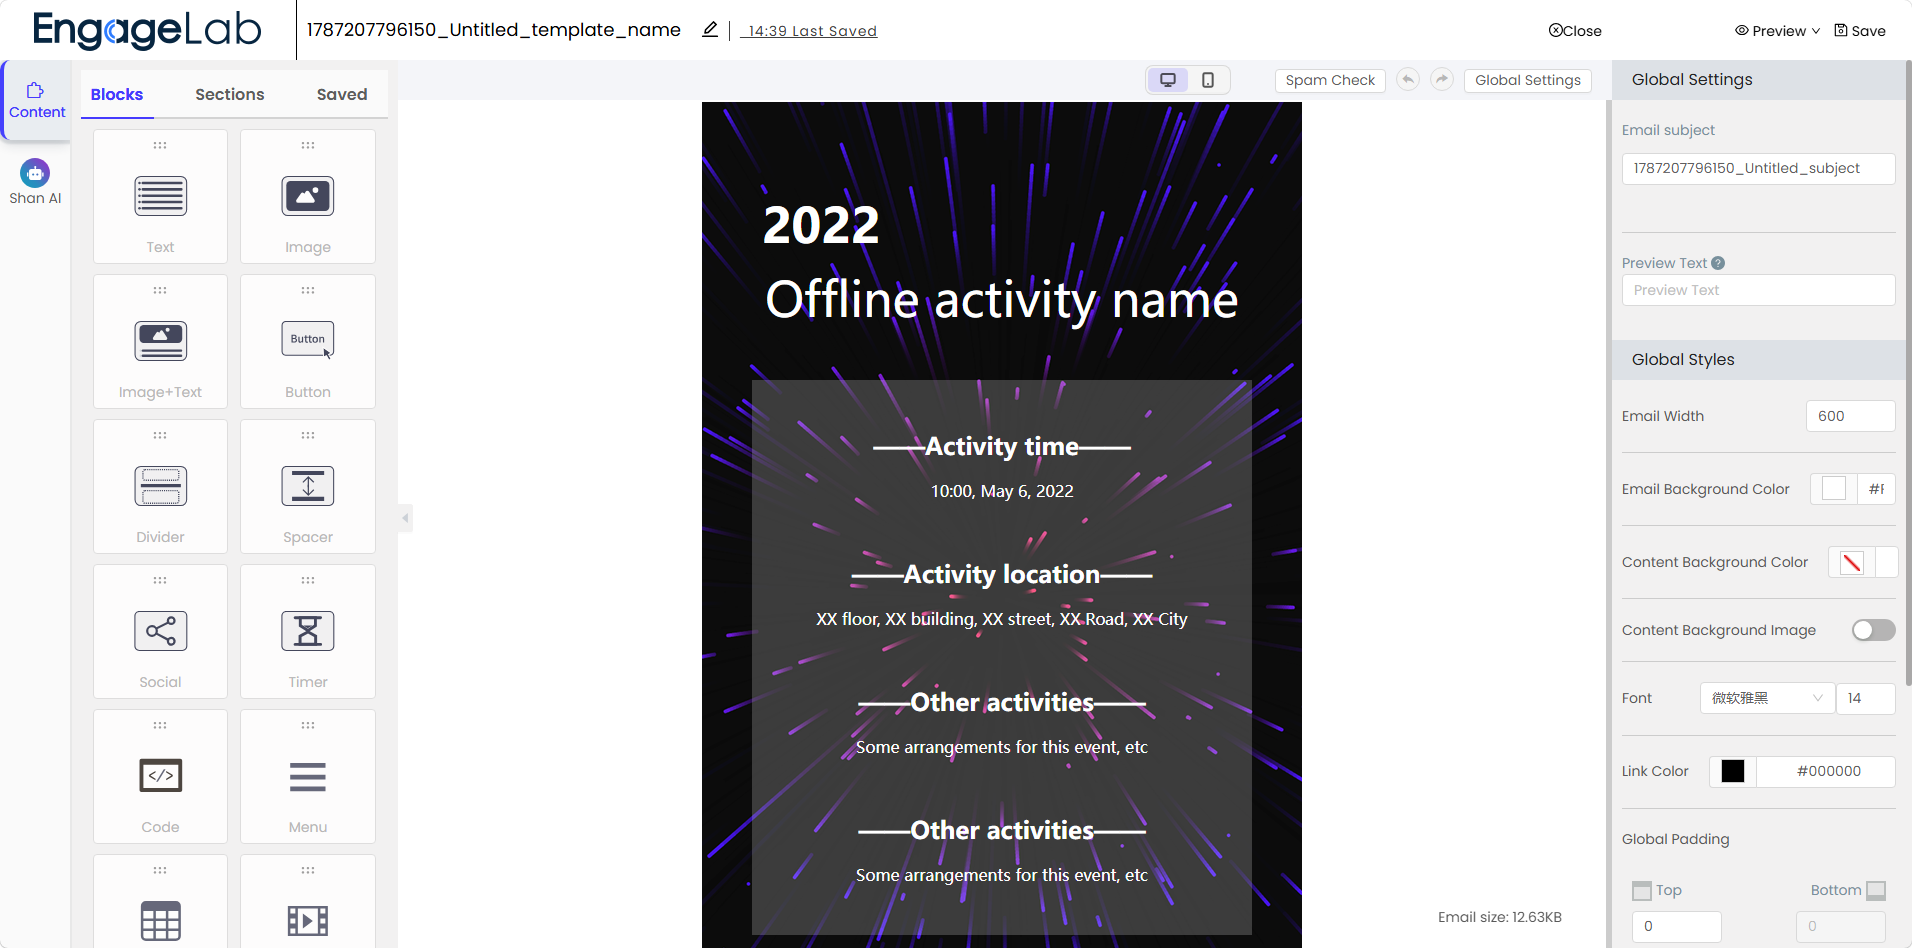Toggle the Bottom padding checkbox

pyautogui.click(x=1876, y=891)
